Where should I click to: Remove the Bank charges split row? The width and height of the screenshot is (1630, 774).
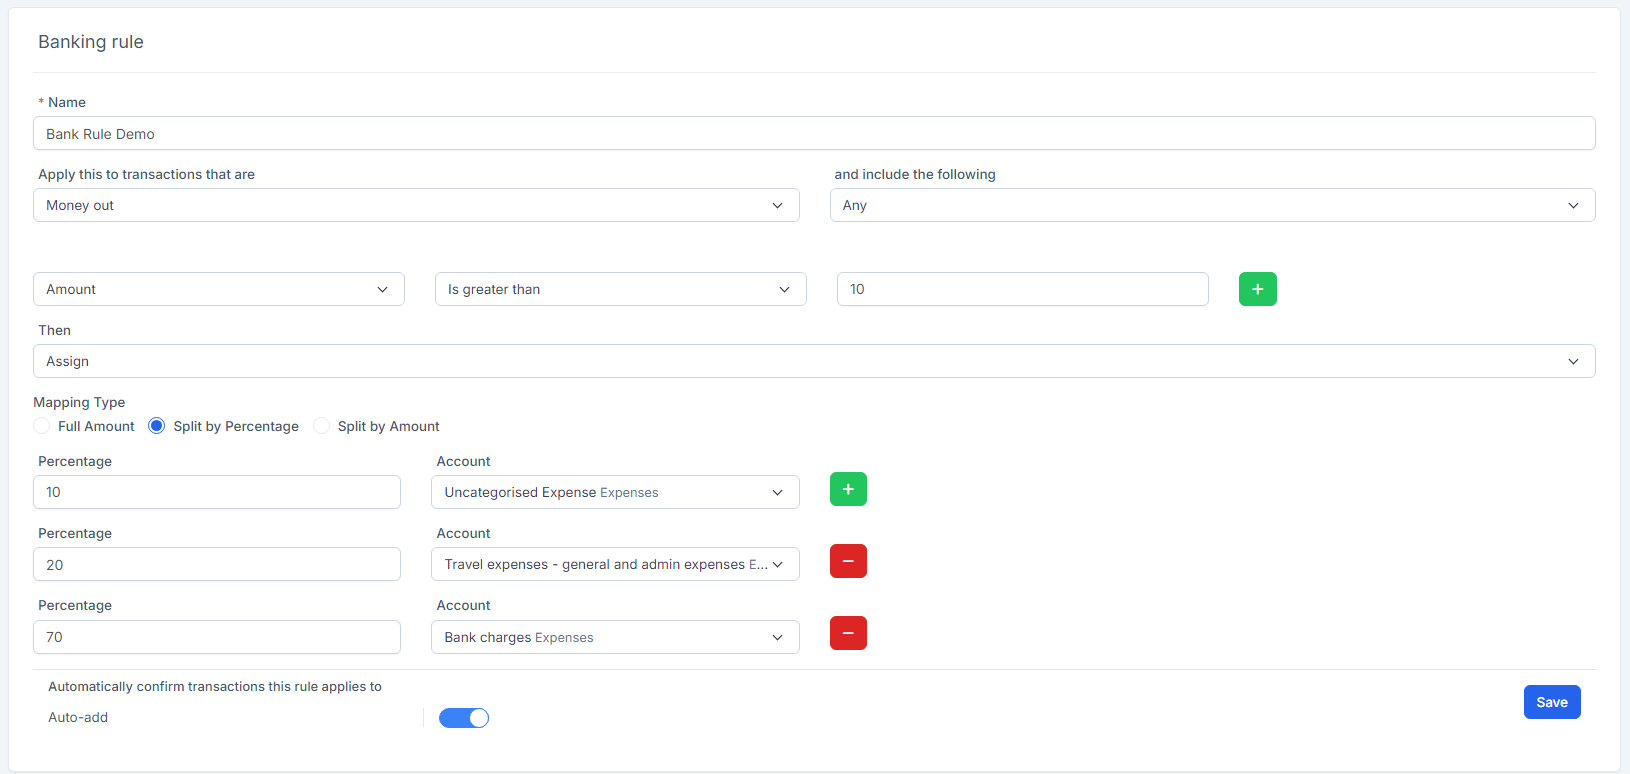pos(848,633)
